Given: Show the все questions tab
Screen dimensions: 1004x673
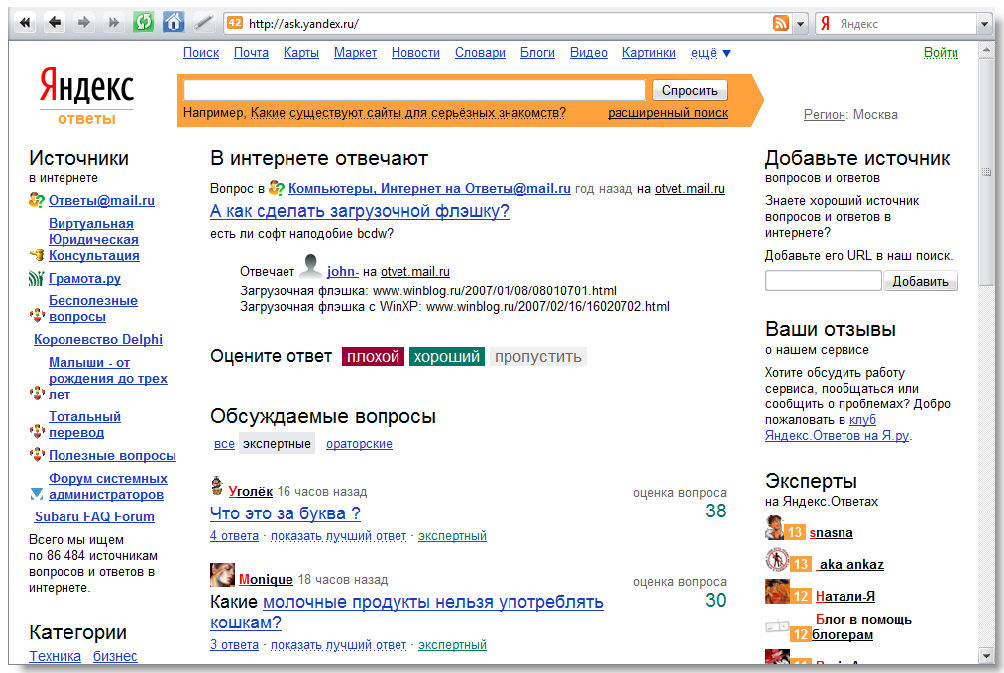Looking at the screenshot, I should tap(225, 444).
